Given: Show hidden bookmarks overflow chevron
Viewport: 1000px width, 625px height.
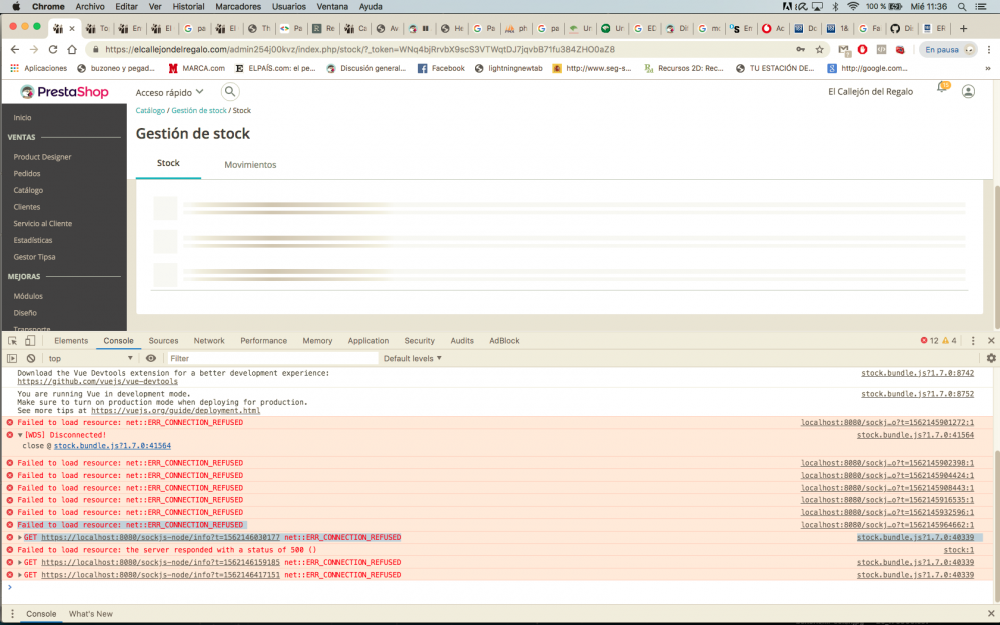Looking at the screenshot, I should coord(988,68).
